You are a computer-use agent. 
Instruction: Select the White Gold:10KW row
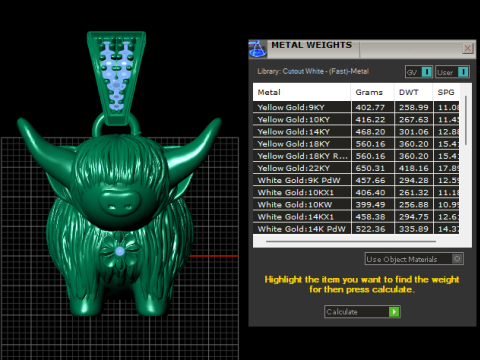[356, 205]
